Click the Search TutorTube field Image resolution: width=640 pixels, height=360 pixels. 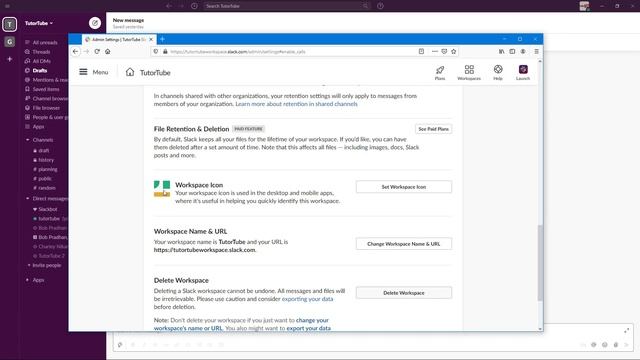[x=286, y=6]
